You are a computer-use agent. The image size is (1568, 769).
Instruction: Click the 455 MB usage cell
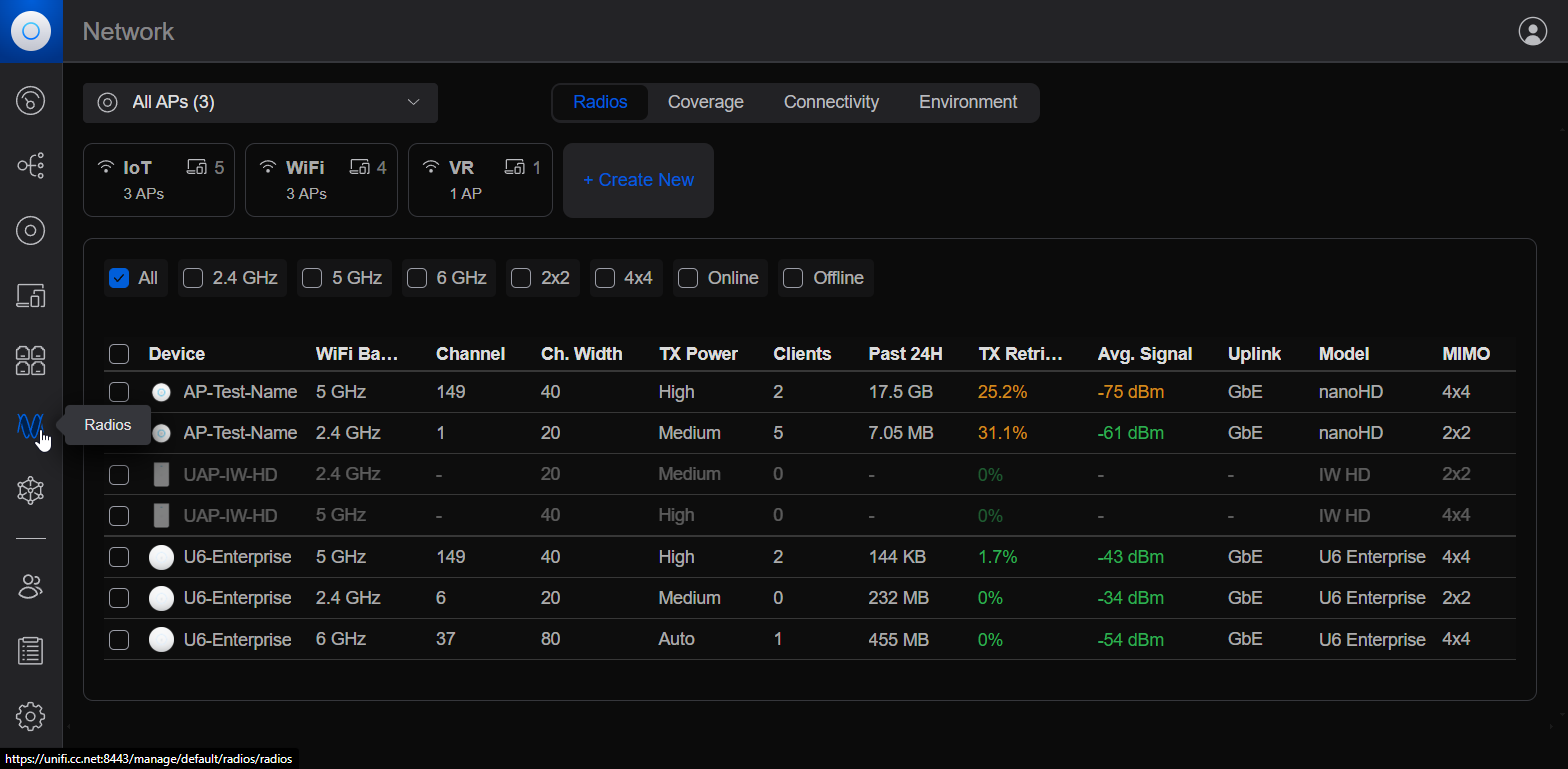[x=899, y=639]
